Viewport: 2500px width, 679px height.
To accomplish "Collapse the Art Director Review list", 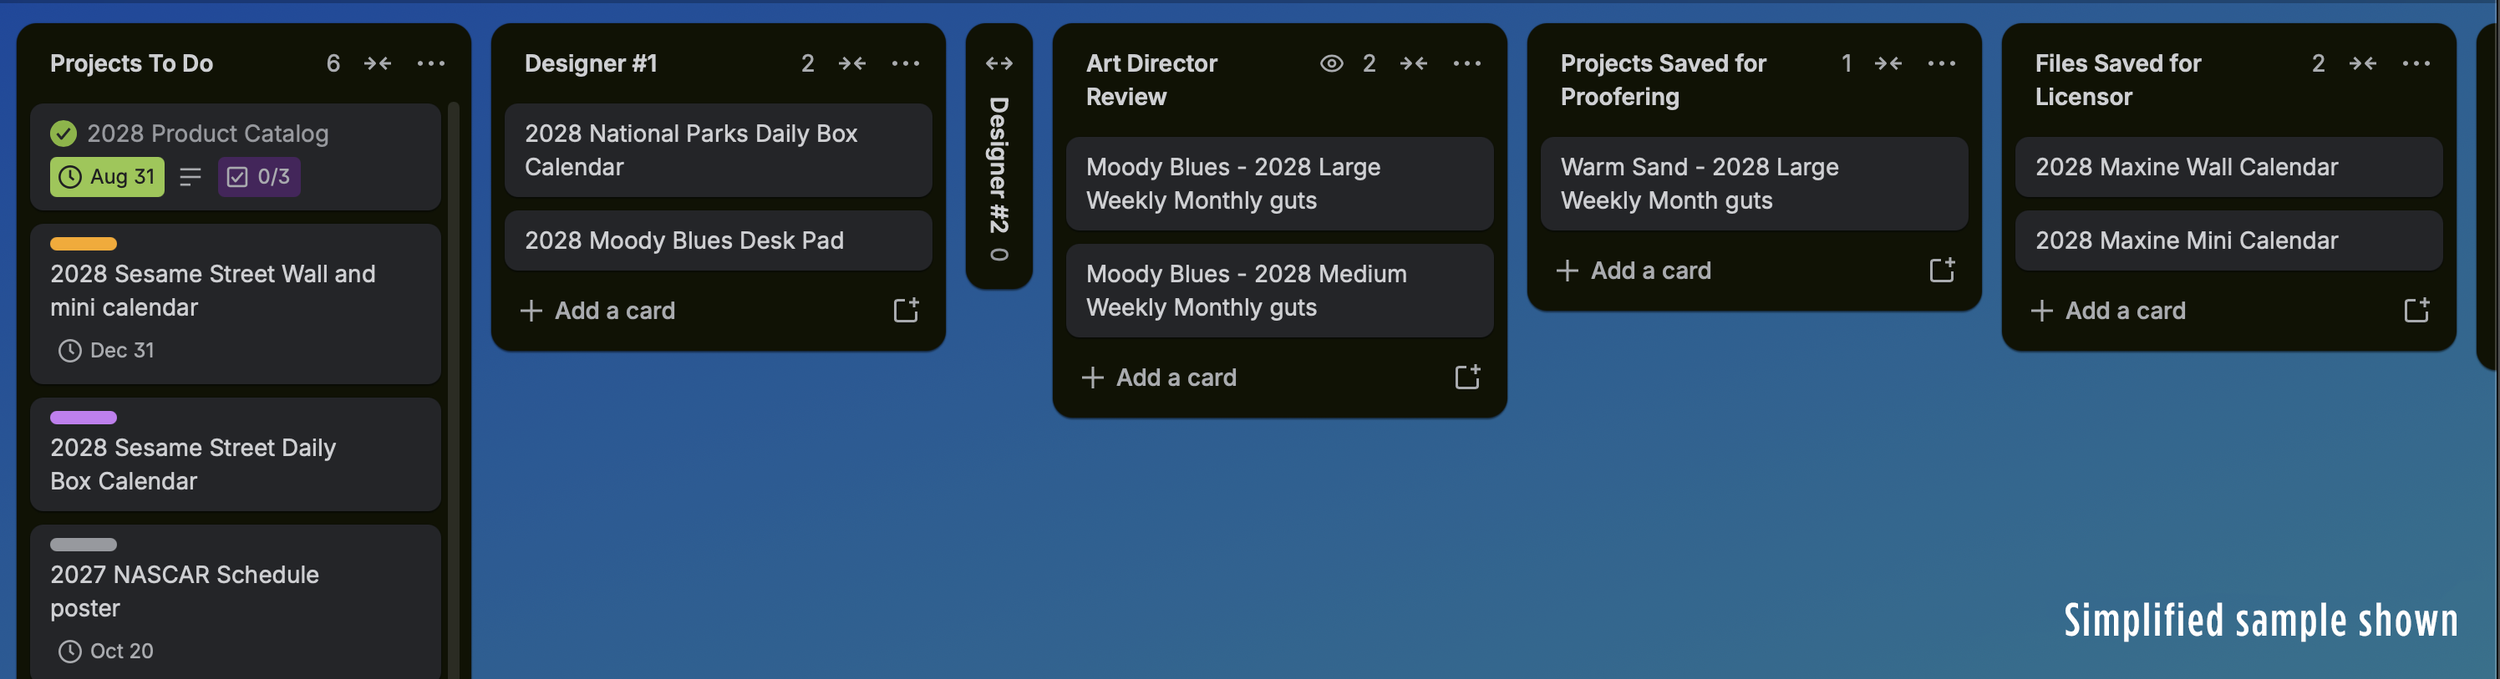I will (1413, 63).
